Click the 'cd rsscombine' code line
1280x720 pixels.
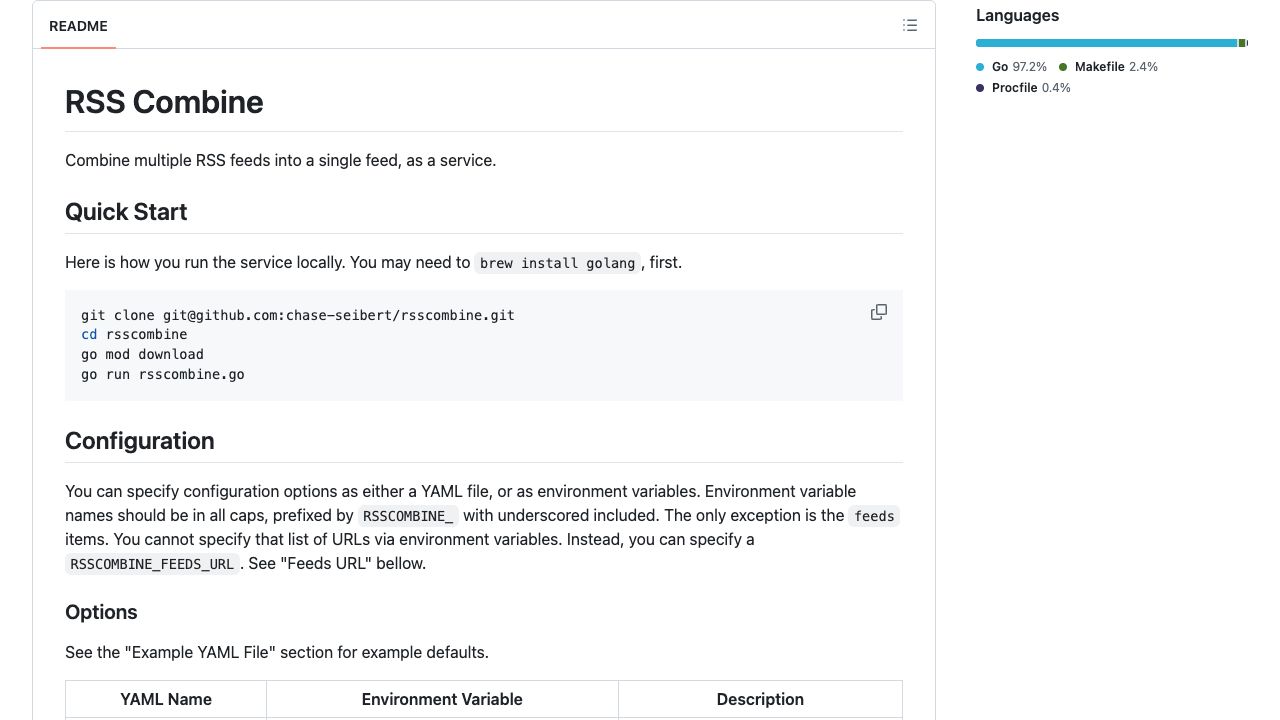[134, 335]
